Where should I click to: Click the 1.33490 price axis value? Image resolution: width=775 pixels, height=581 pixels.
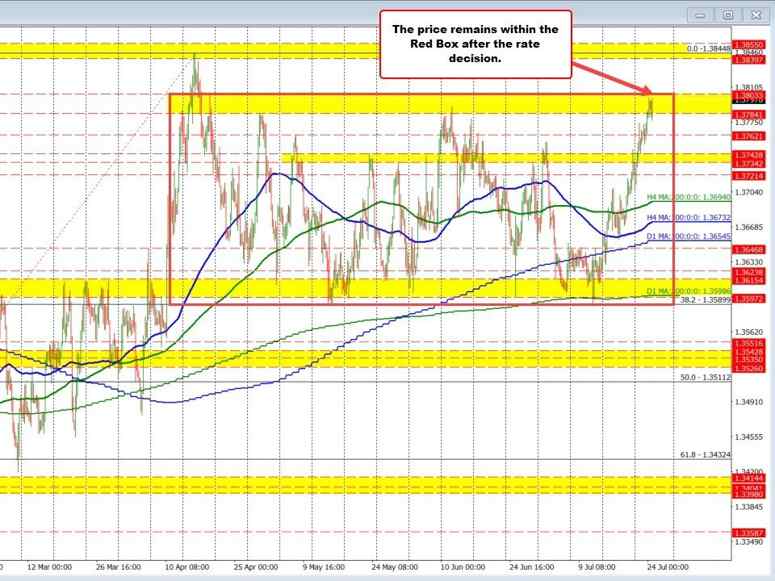(749, 542)
